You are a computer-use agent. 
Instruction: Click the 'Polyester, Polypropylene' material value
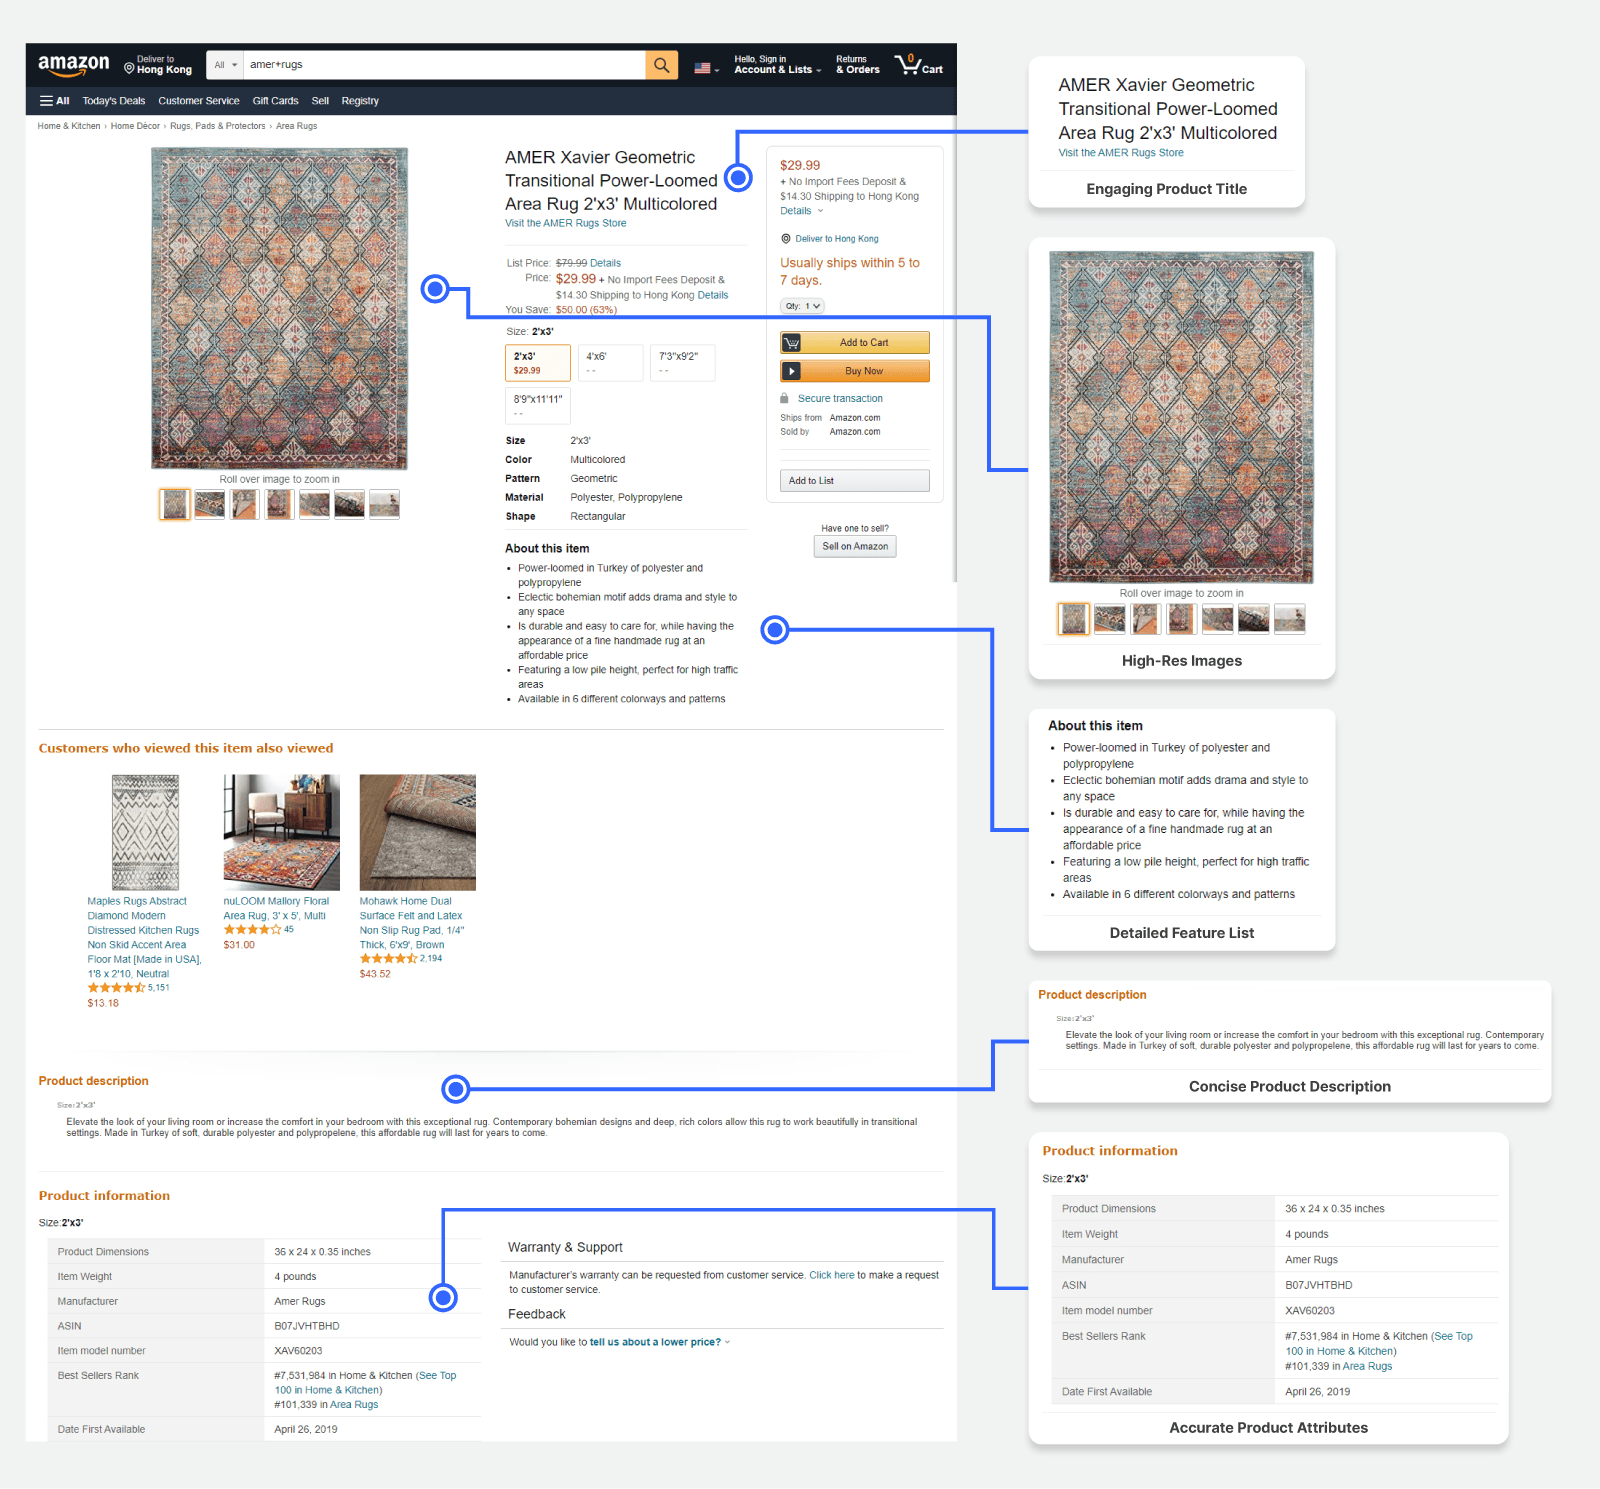click(626, 498)
